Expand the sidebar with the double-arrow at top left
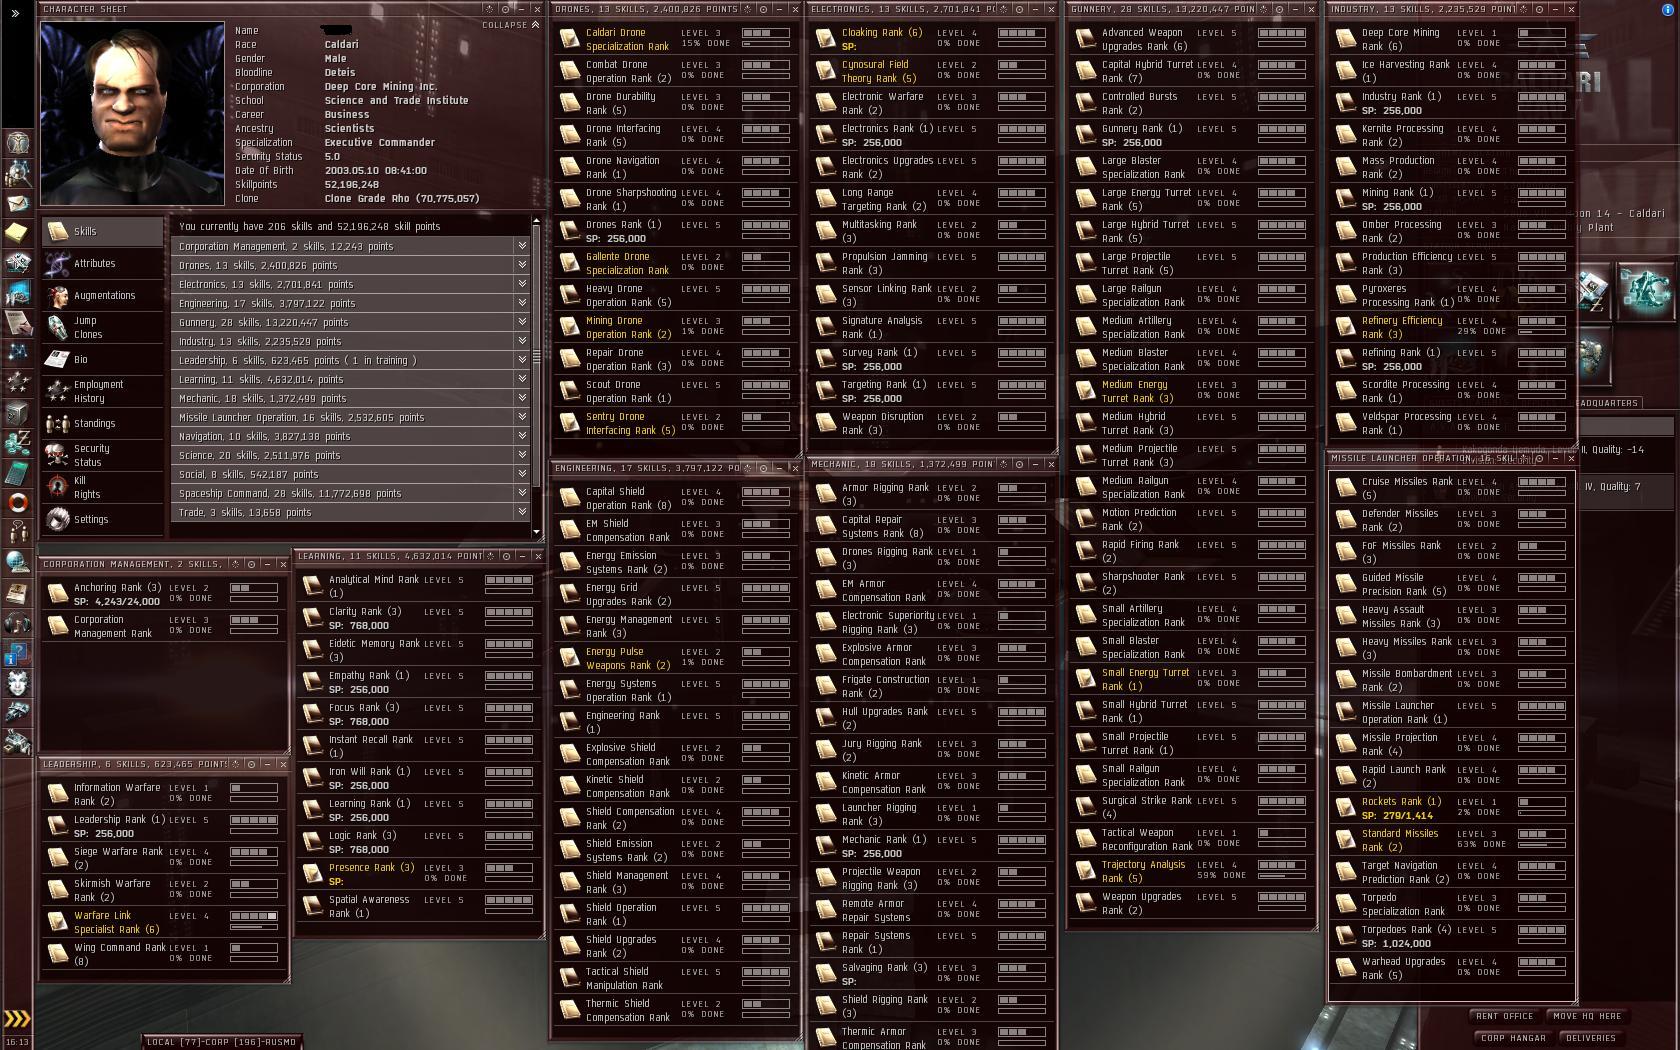Viewport: 1680px width, 1050px height. (x=17, y=15)
